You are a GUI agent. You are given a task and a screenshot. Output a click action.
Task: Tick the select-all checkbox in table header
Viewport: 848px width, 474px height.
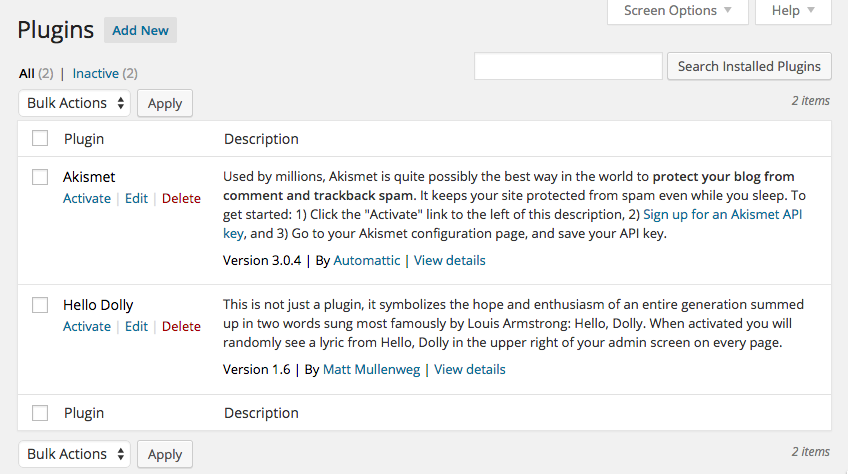(x=40, y=139)
